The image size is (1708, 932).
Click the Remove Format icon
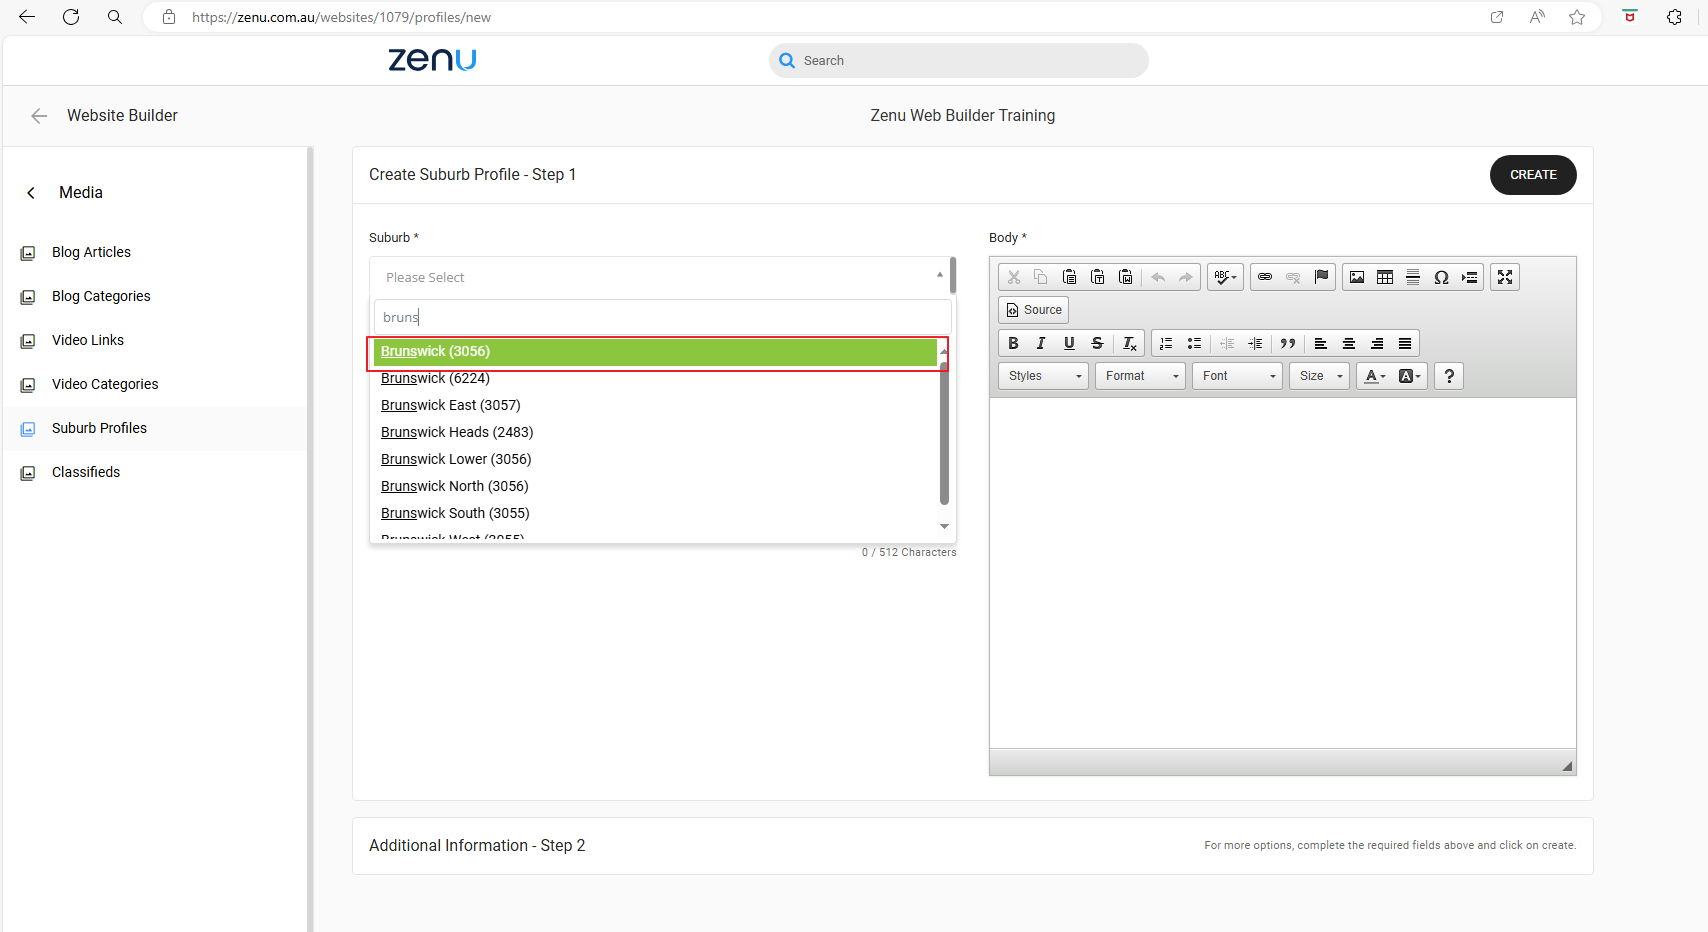(1129, 343)
